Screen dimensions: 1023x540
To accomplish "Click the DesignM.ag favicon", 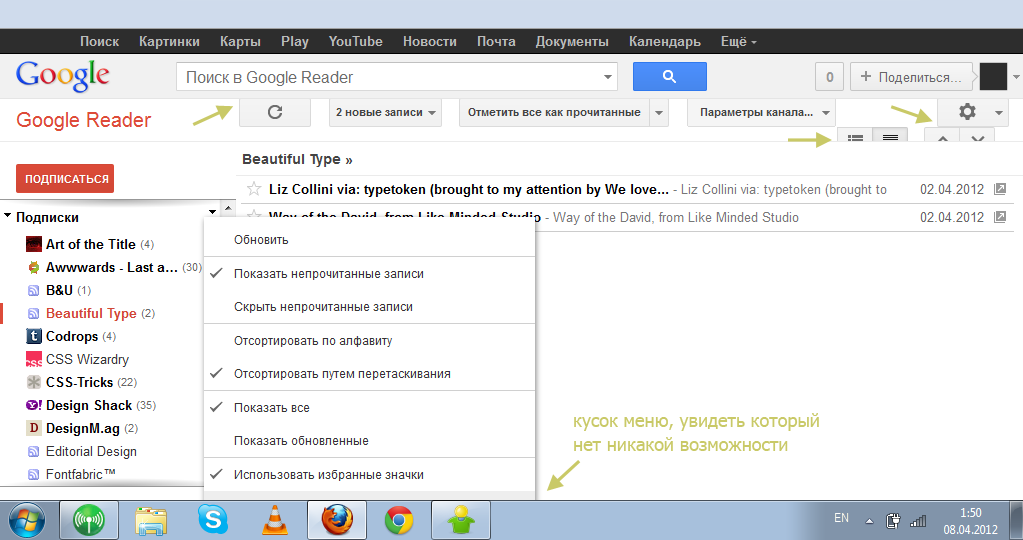I will (34, 428).
